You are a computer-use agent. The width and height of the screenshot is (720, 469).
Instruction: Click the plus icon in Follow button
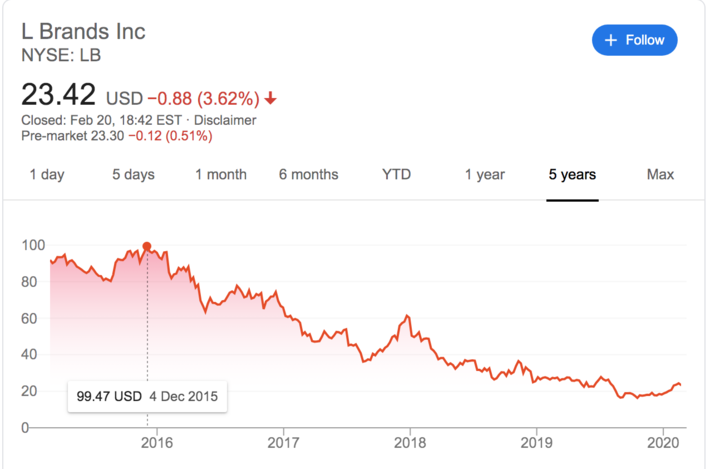(609, 40)
